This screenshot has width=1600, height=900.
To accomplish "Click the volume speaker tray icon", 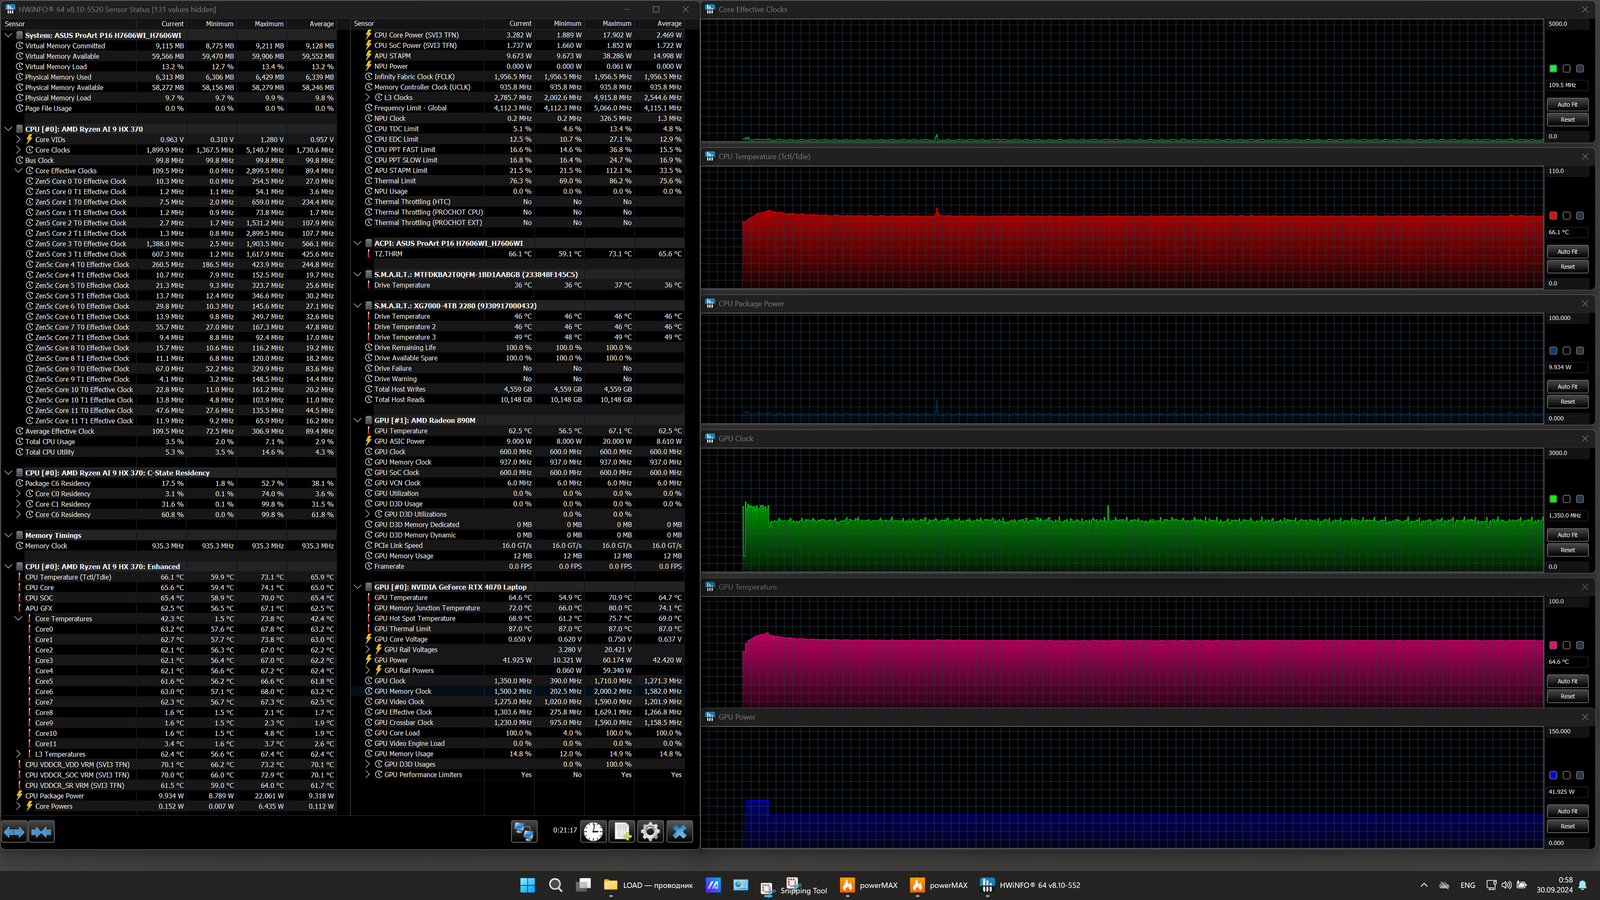I will click(1507, 885).
